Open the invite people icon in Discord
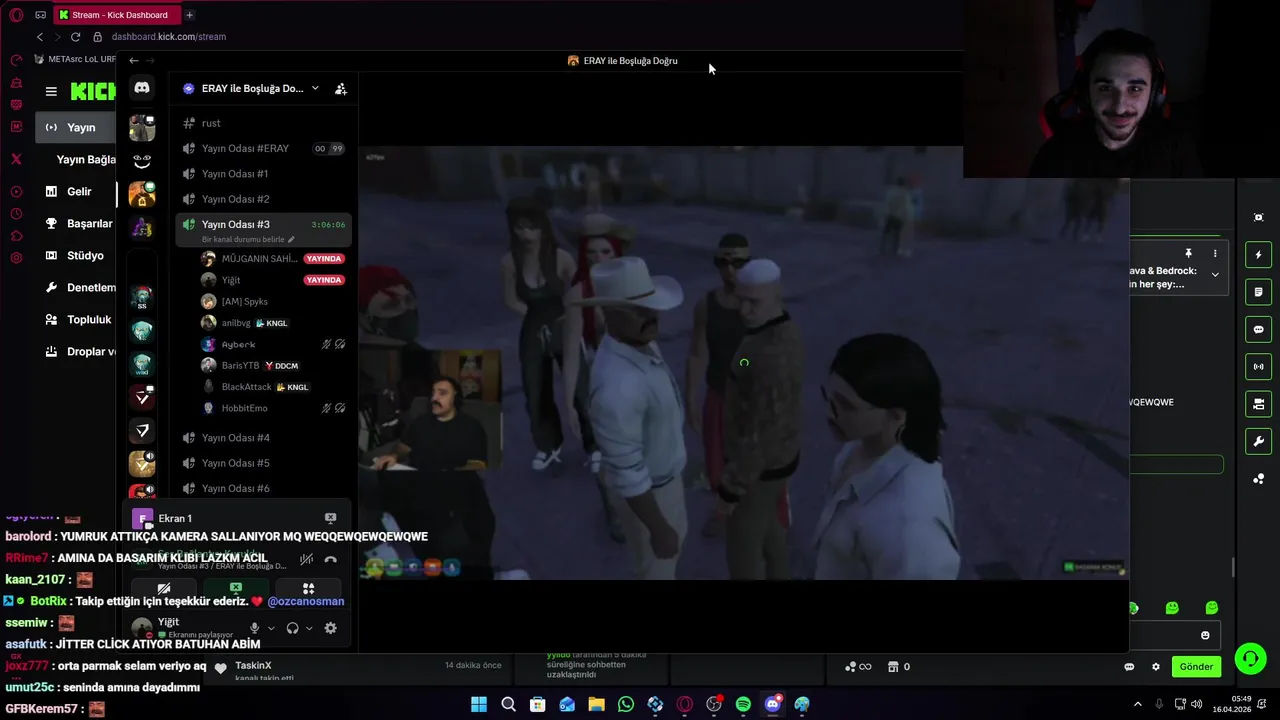 click(x=341, y=89)
